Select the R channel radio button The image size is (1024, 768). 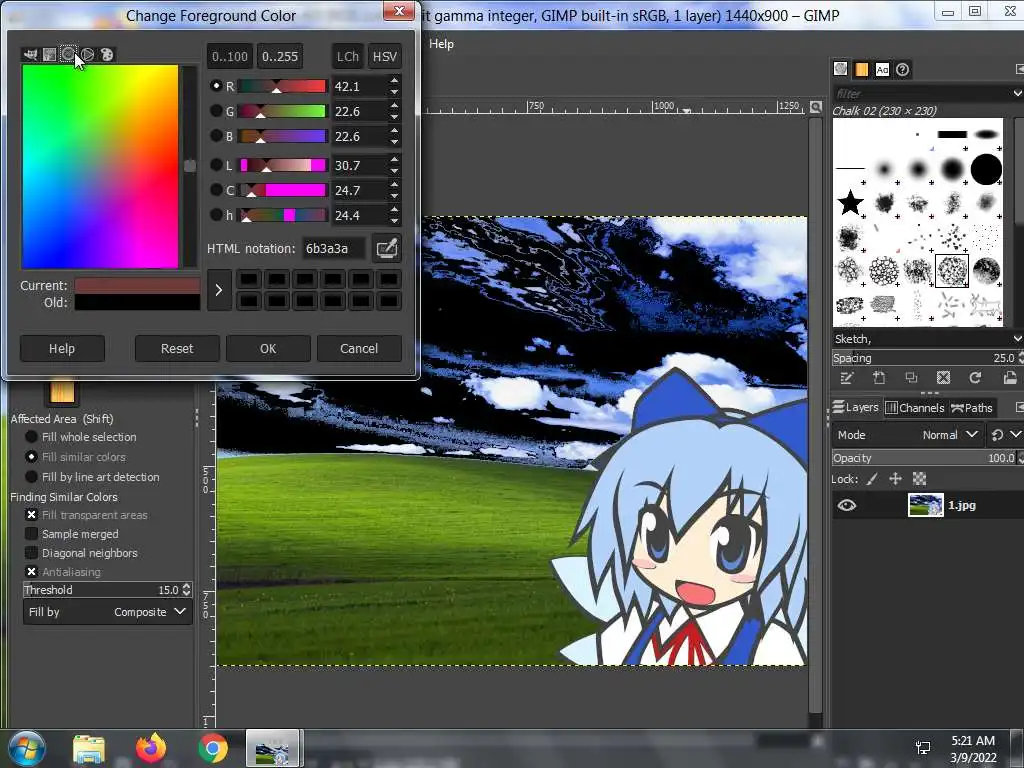coord(216,86)
